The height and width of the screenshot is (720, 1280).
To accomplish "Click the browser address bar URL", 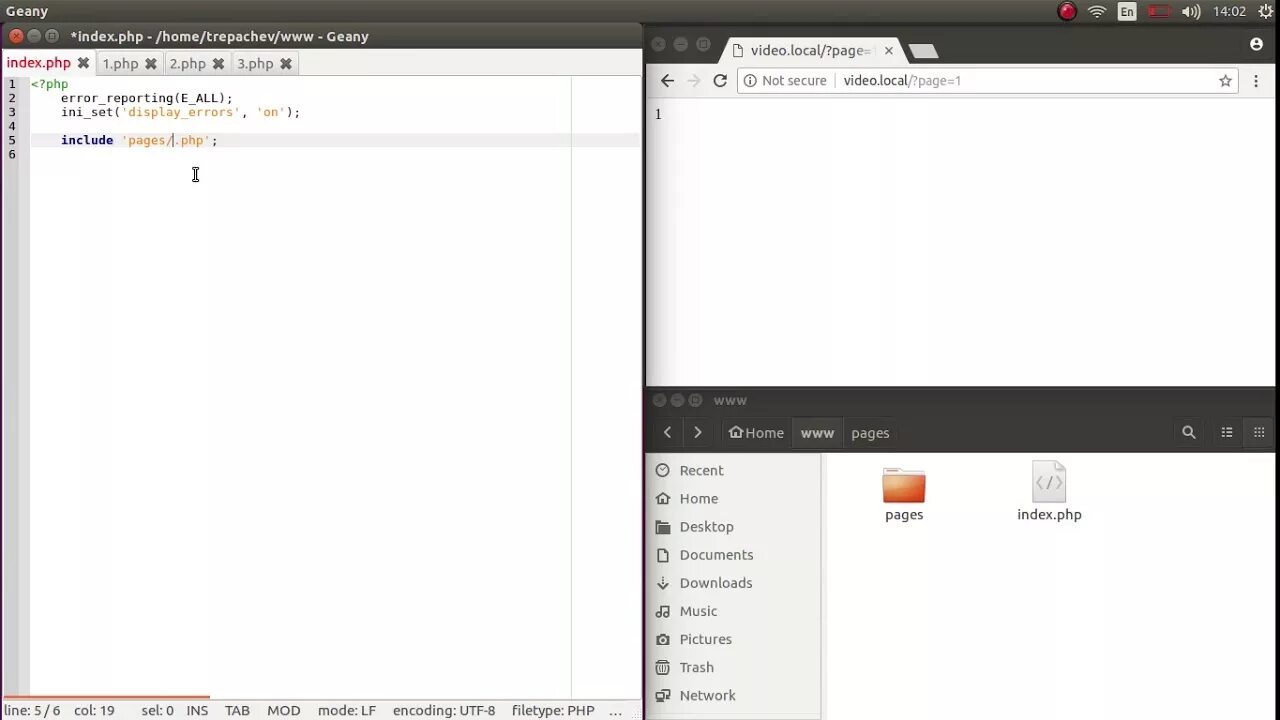I will 902,81.
